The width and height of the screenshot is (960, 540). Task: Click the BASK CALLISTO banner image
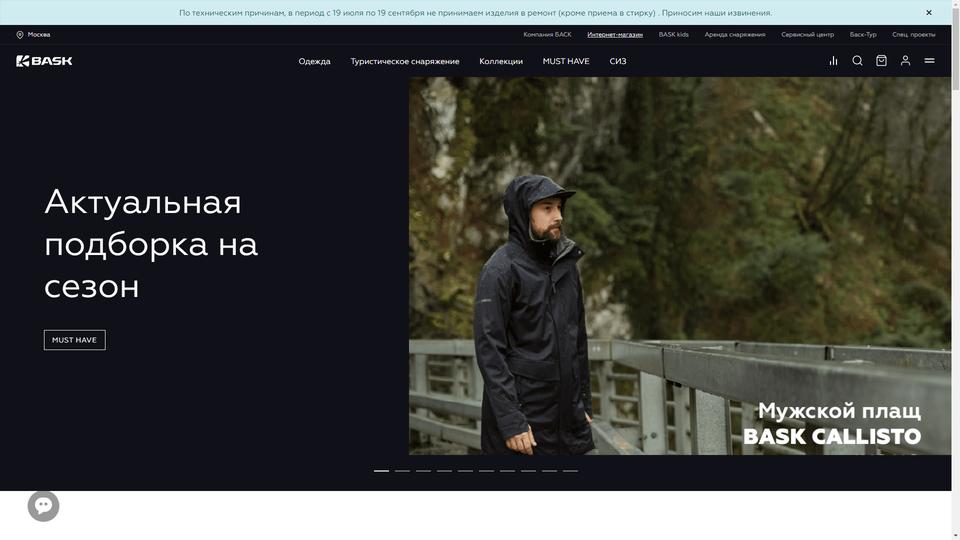(680, 266)
